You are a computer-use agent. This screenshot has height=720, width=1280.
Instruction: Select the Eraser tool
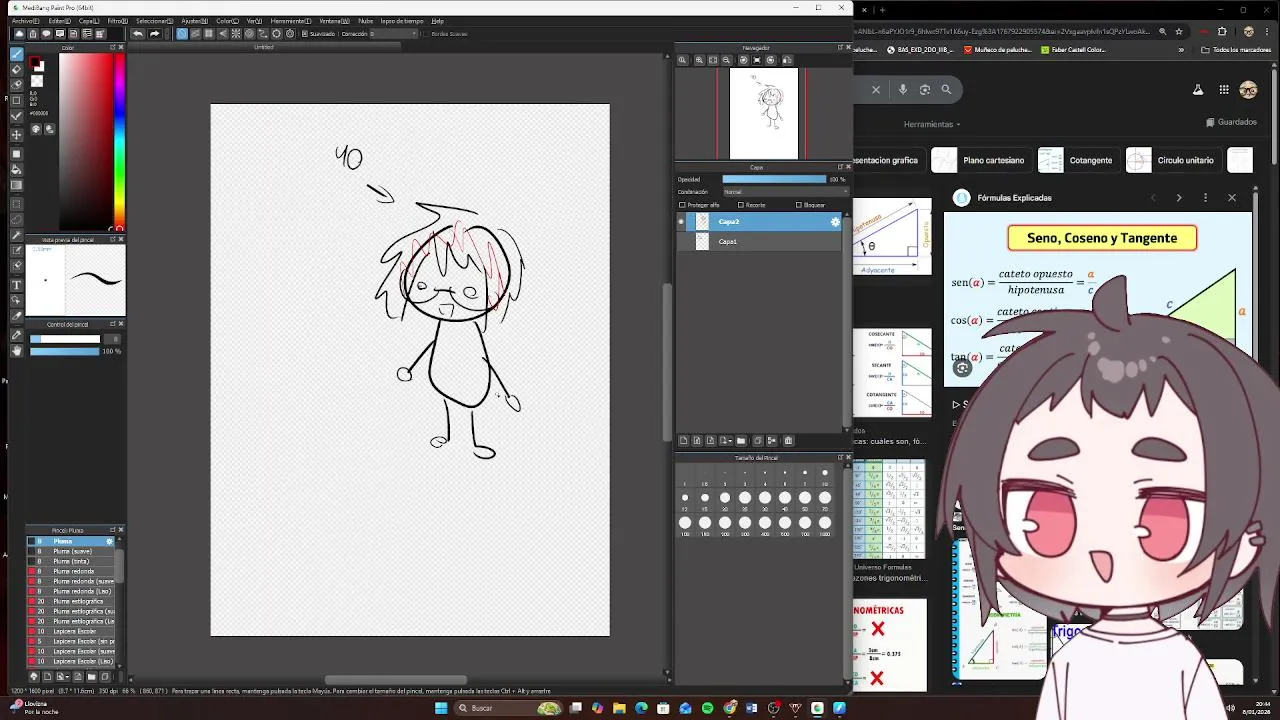(x=16, y=70)
